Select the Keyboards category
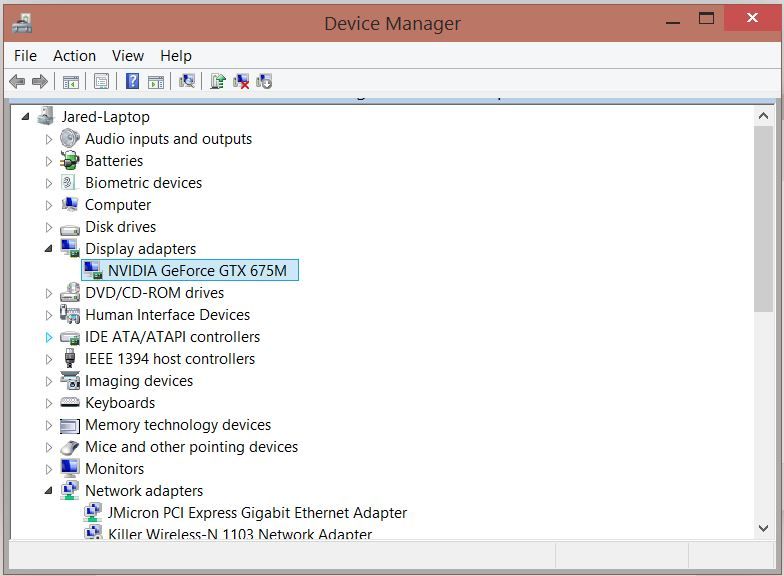 click(120, 403)
